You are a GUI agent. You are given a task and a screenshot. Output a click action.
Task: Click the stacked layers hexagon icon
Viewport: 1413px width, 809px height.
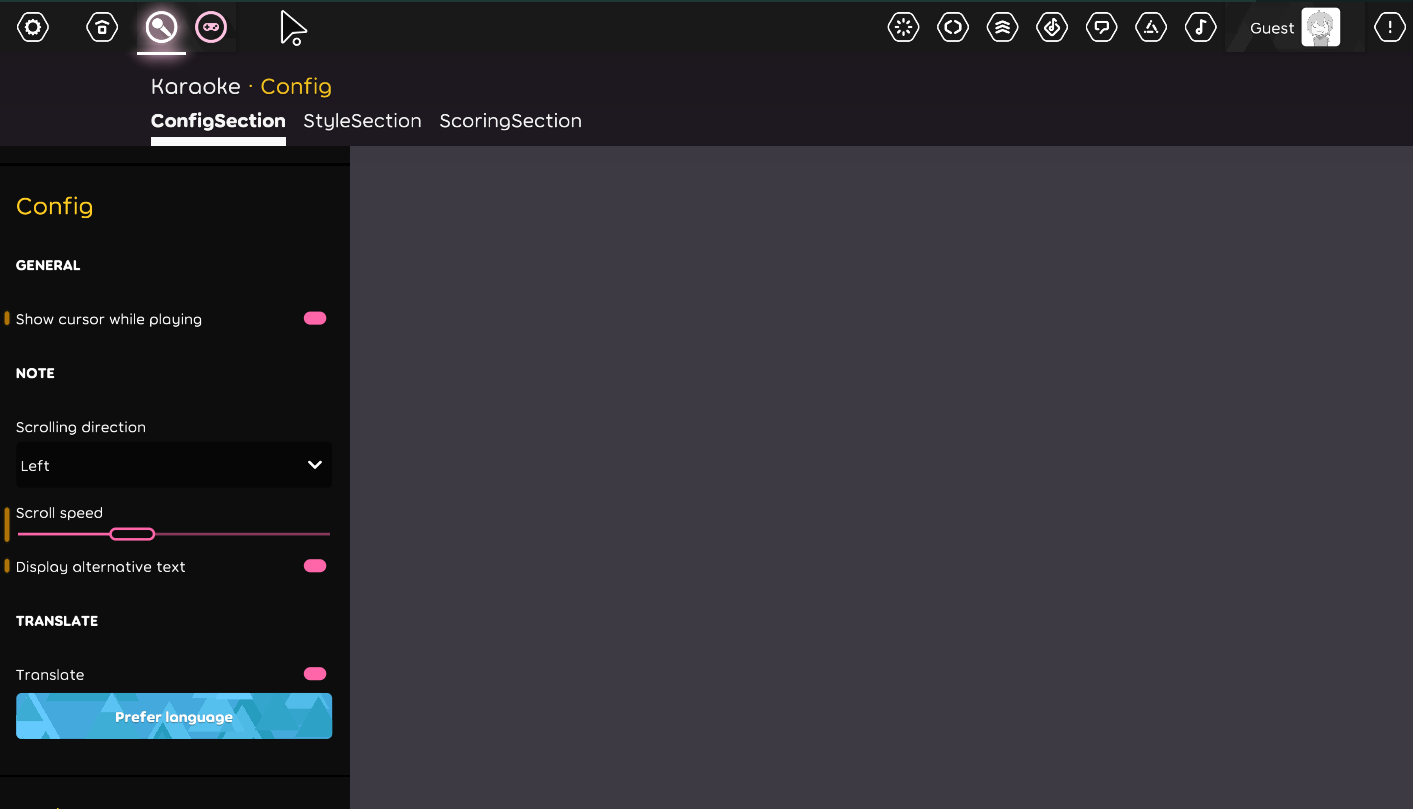pyautogui.click(x=1002, y=27)
